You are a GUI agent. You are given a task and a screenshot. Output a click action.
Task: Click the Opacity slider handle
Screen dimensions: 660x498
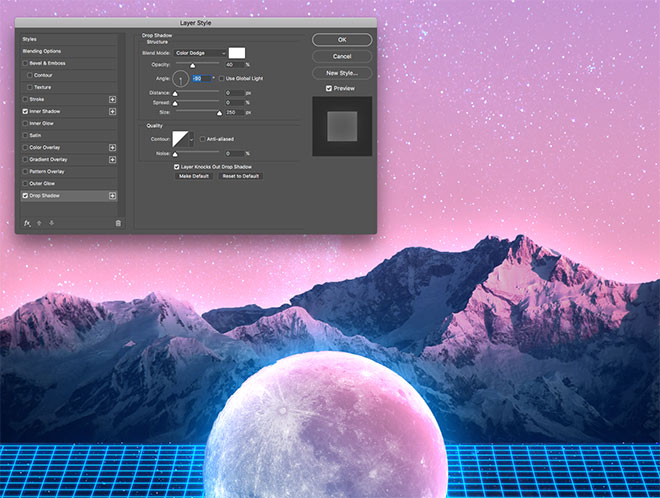192,66
